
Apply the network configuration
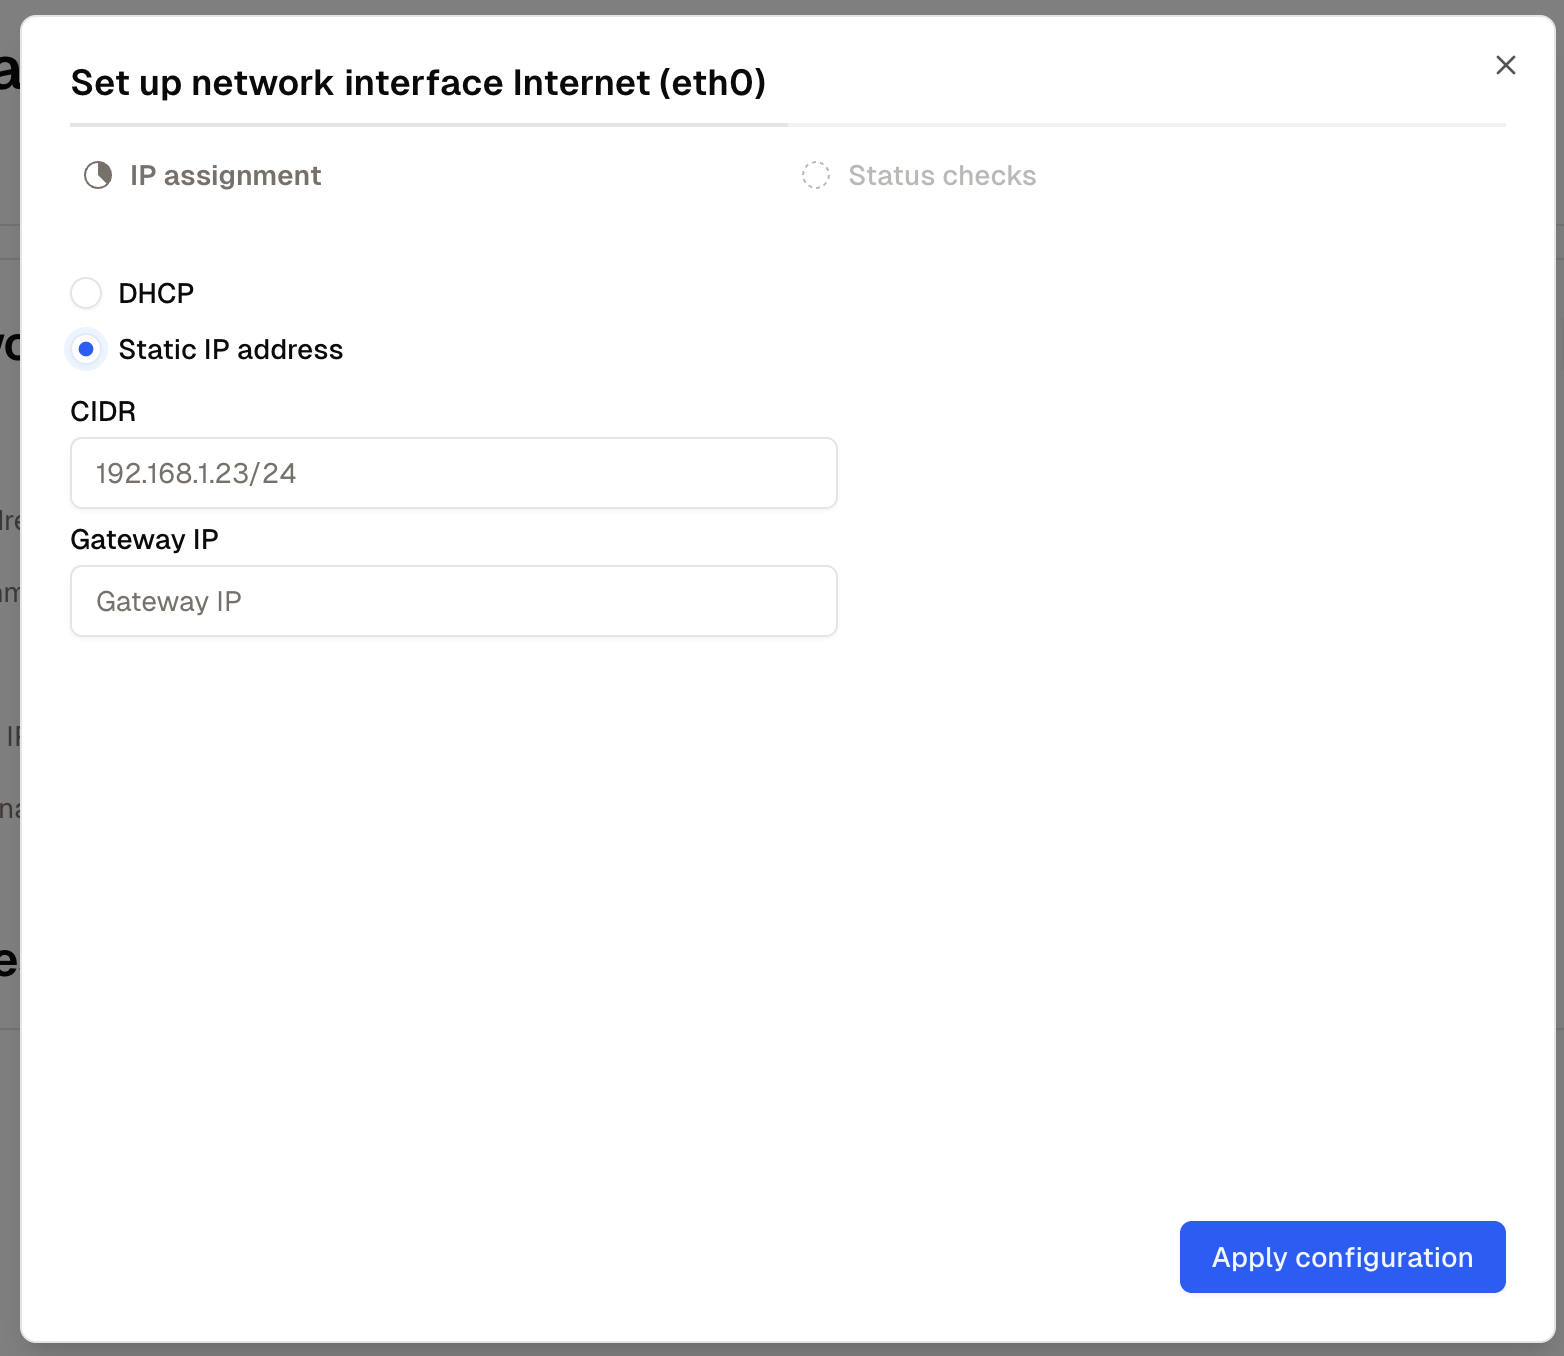[1342, 1257]
